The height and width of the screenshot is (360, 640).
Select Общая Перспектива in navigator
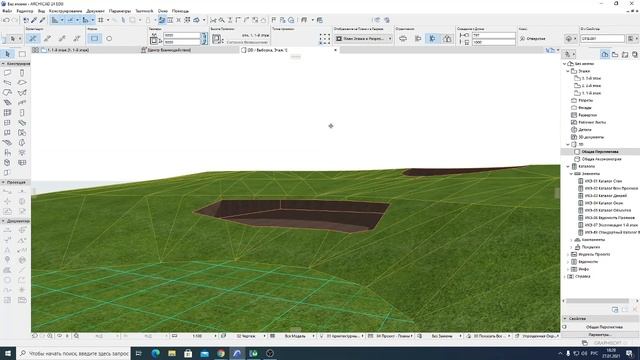point(600,152)
